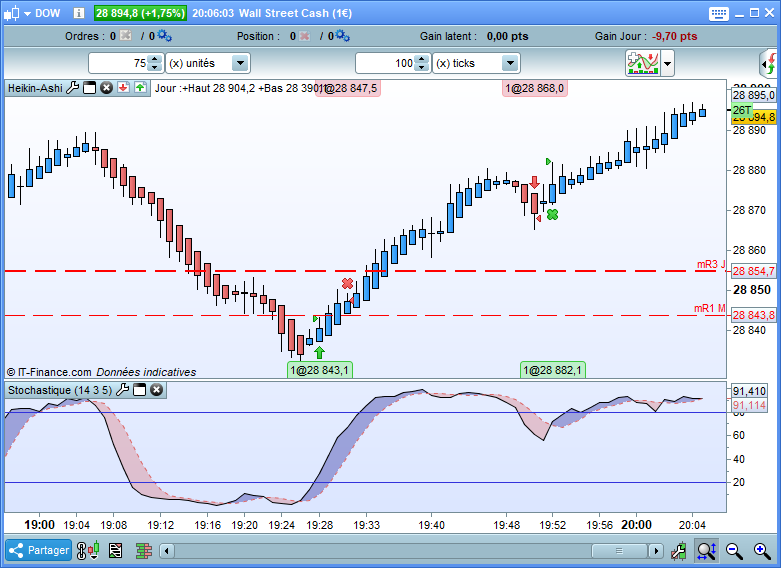Open automatic orders gears icon beside Ordres
This screenshot has width=781, height=568.
164,36
